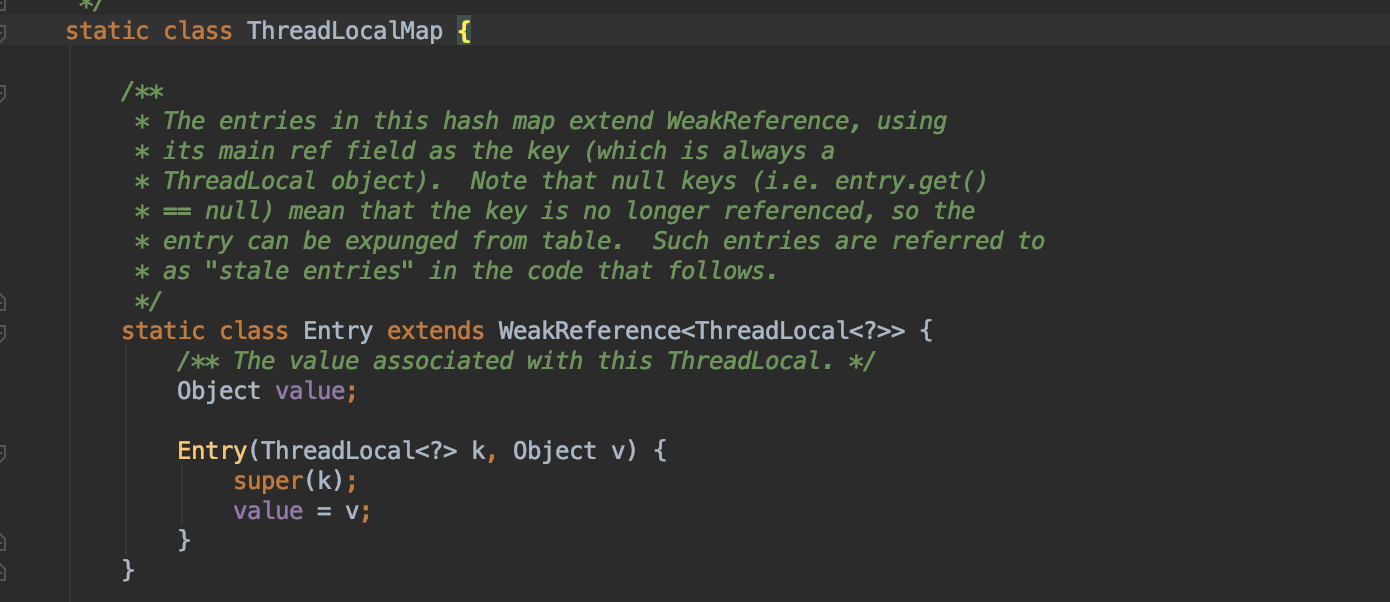This screenshot has height=602, width=1390.
Task: Click the ThreadLocalMap class name
Action: click(344, 31)
